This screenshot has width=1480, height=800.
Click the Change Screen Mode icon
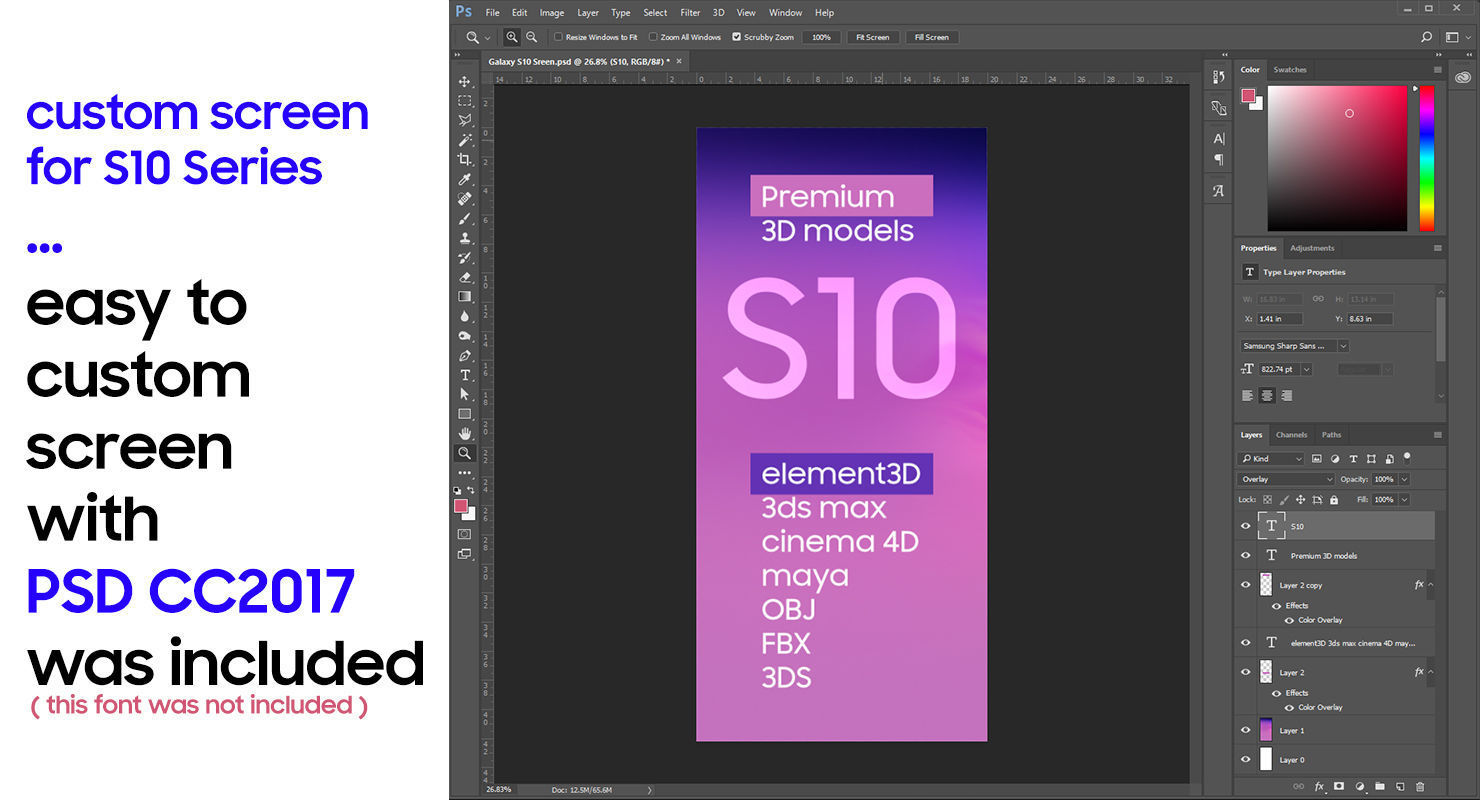[x=464, y=554]
